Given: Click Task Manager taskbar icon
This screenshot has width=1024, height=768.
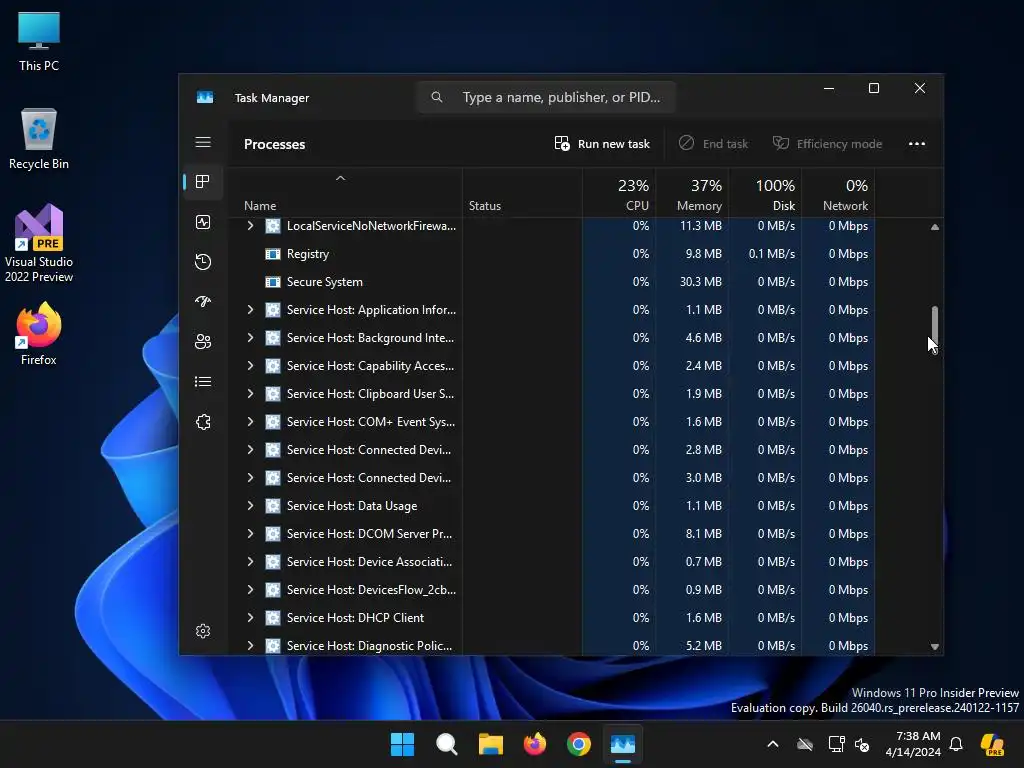Looking at the screenshot, I should [x=623, y=744].
